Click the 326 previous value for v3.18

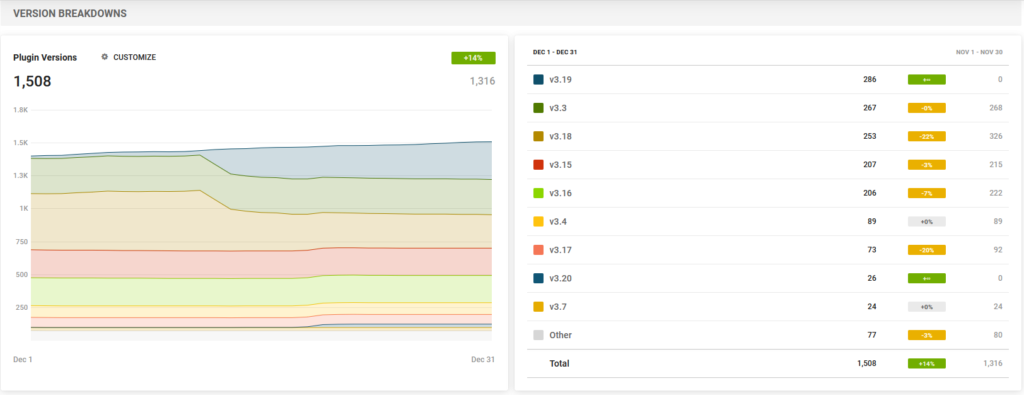(995, 136)
